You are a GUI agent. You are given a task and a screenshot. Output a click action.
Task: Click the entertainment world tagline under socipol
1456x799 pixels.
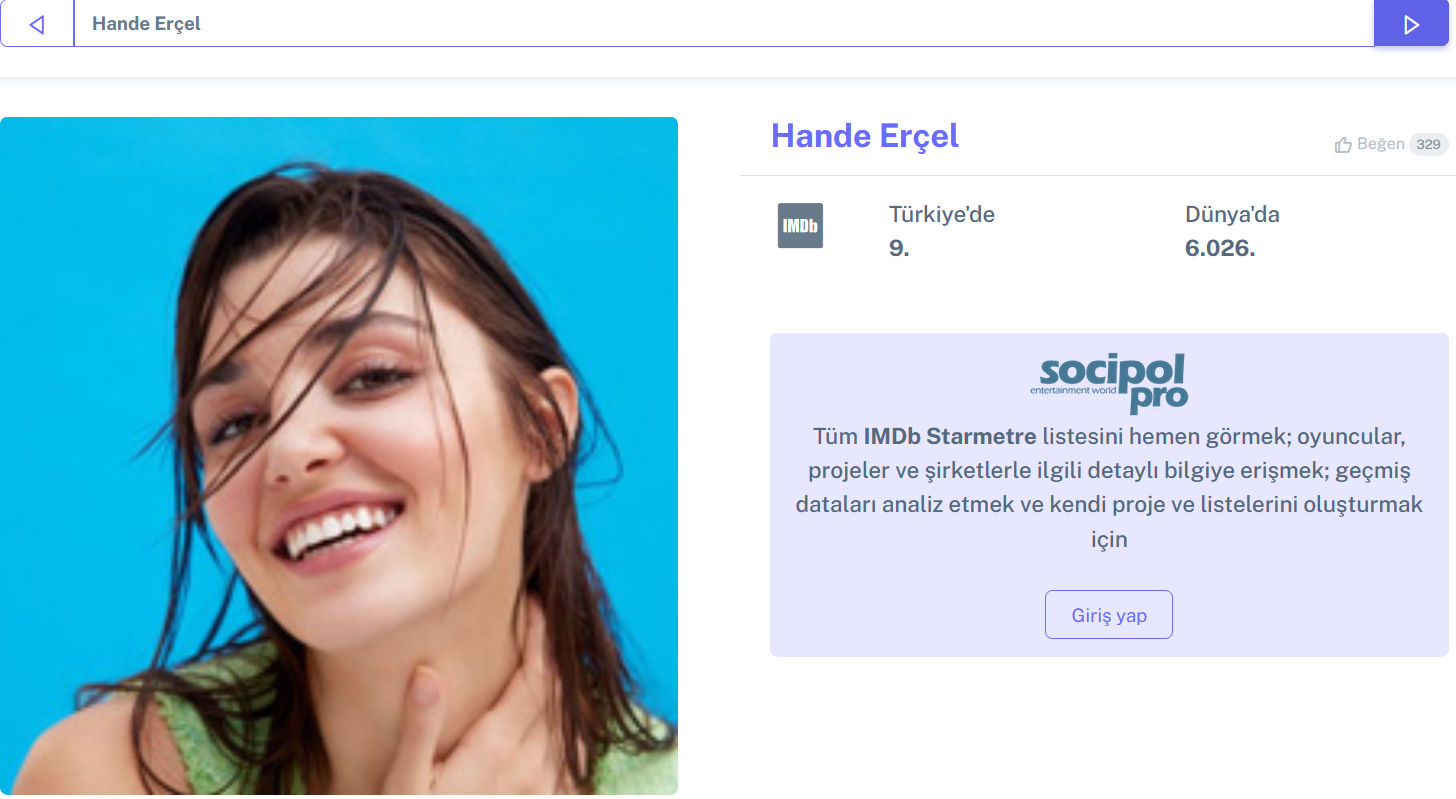[x=1076, y=390]
